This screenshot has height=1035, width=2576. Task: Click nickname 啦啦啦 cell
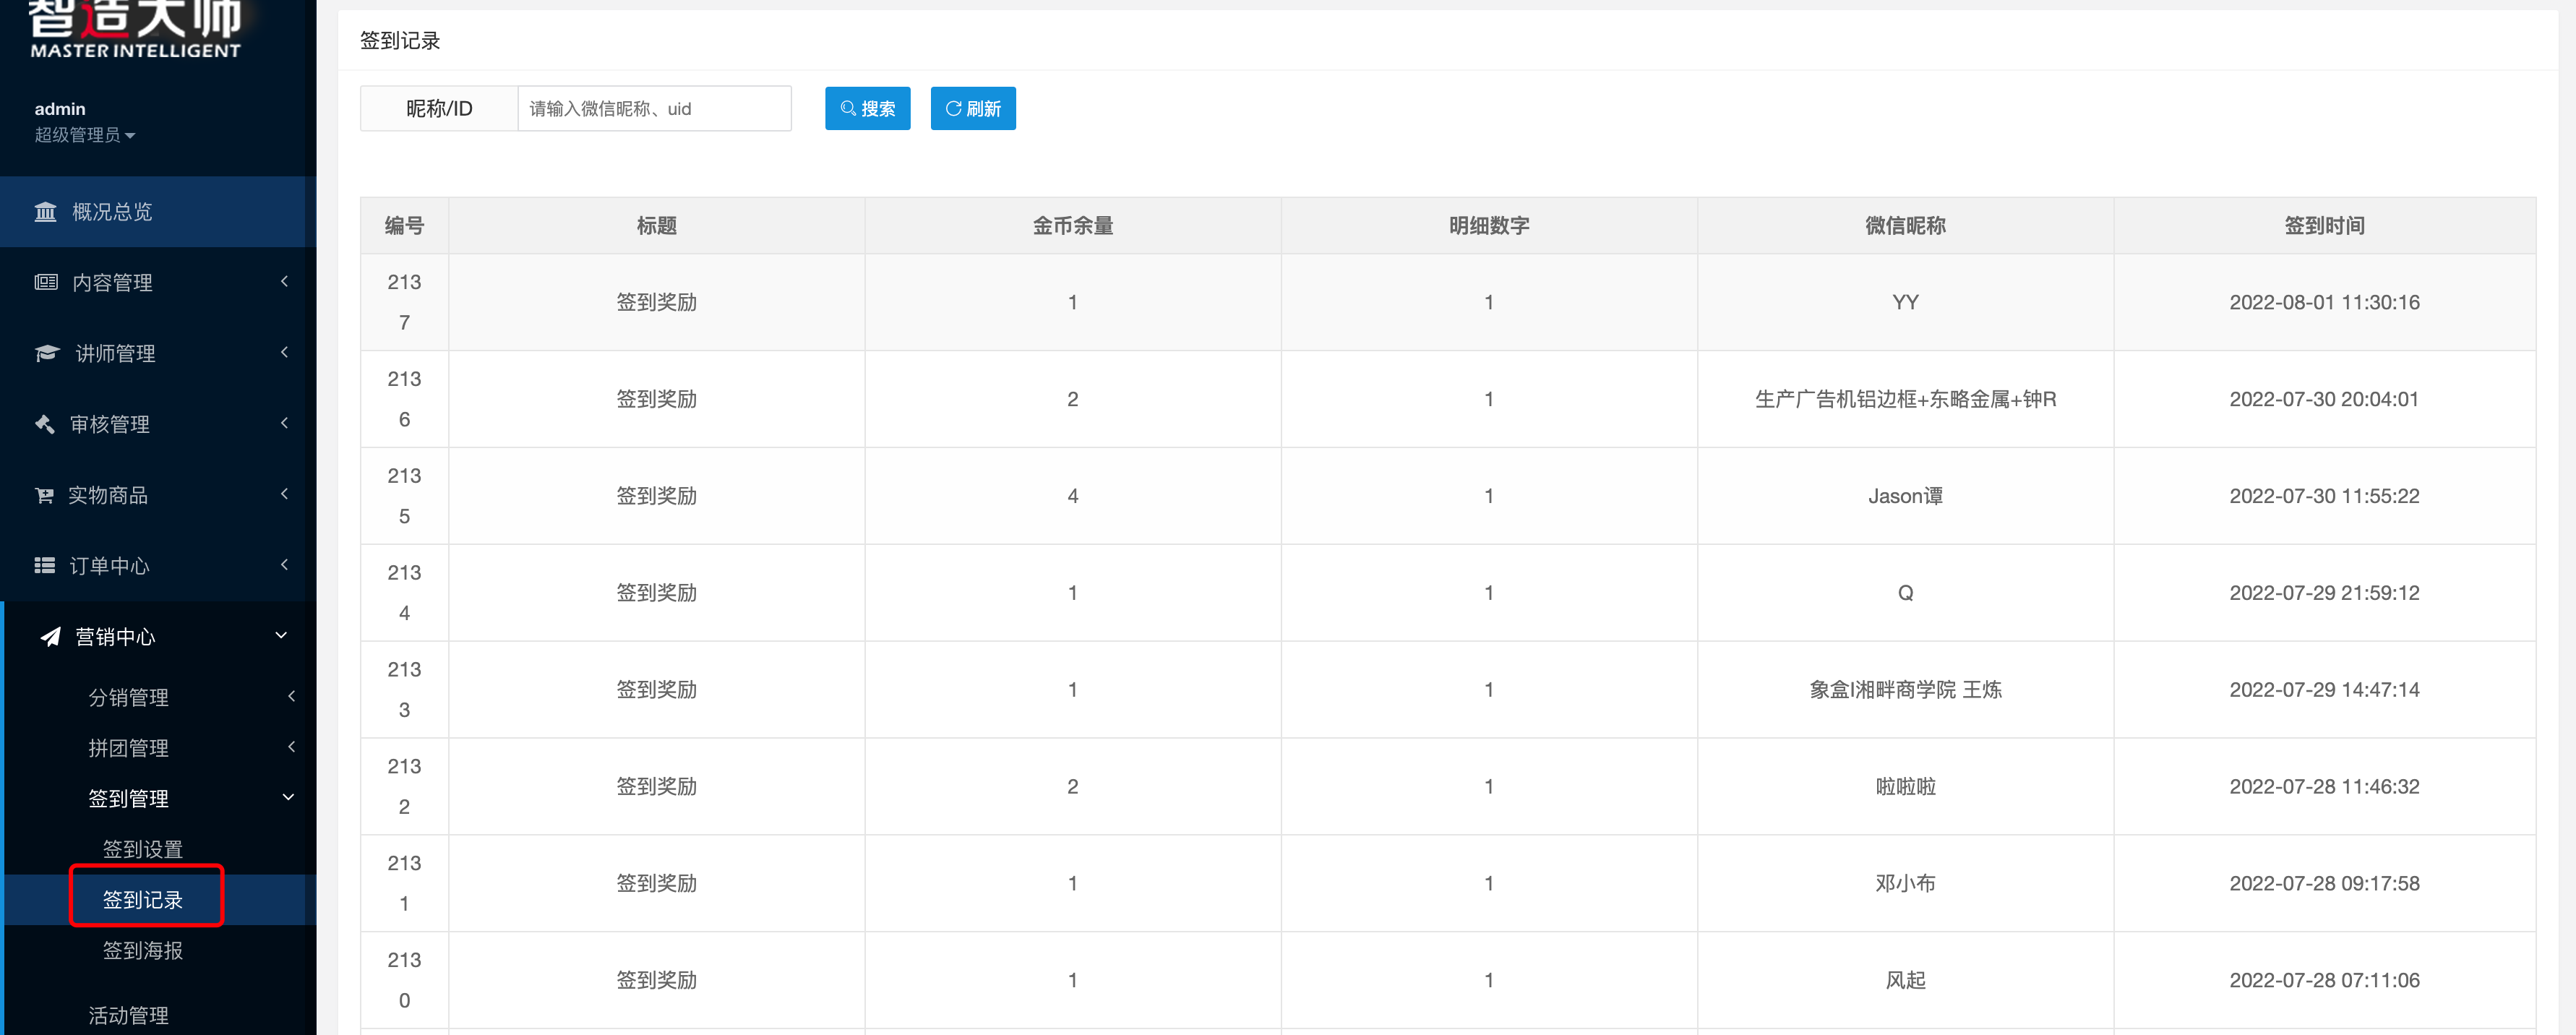click(x=1905, y=787)
